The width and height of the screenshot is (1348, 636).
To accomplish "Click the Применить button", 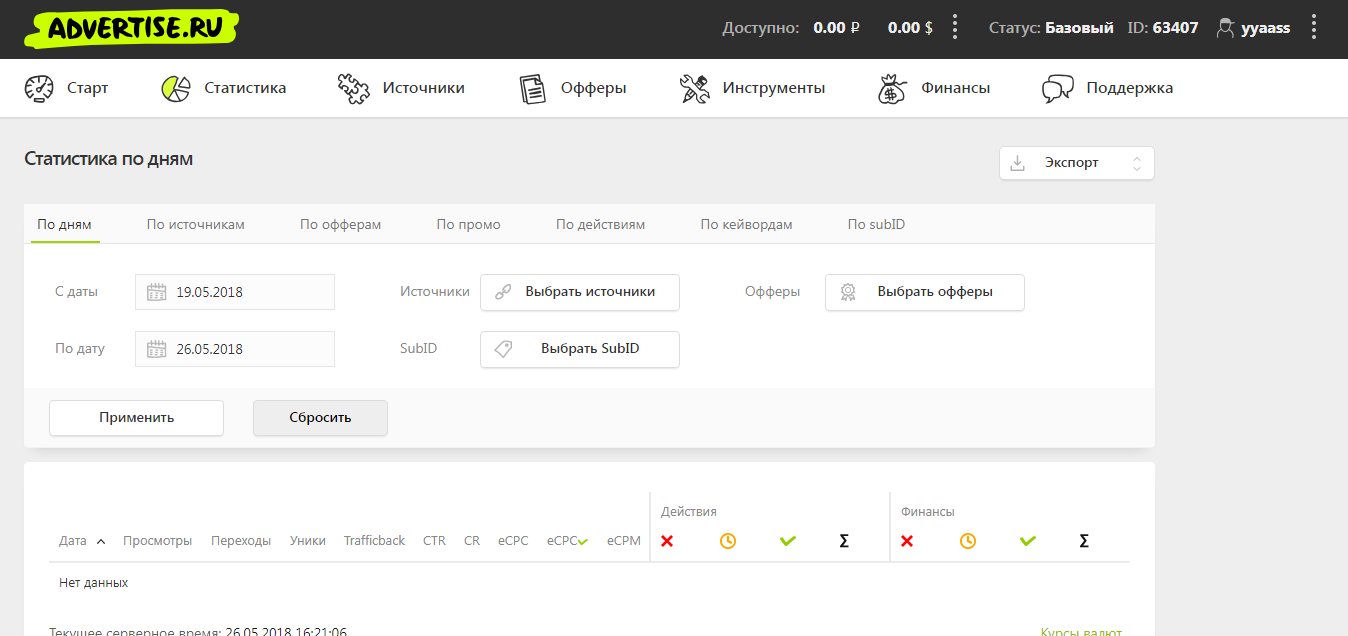I will click(137, 417).
